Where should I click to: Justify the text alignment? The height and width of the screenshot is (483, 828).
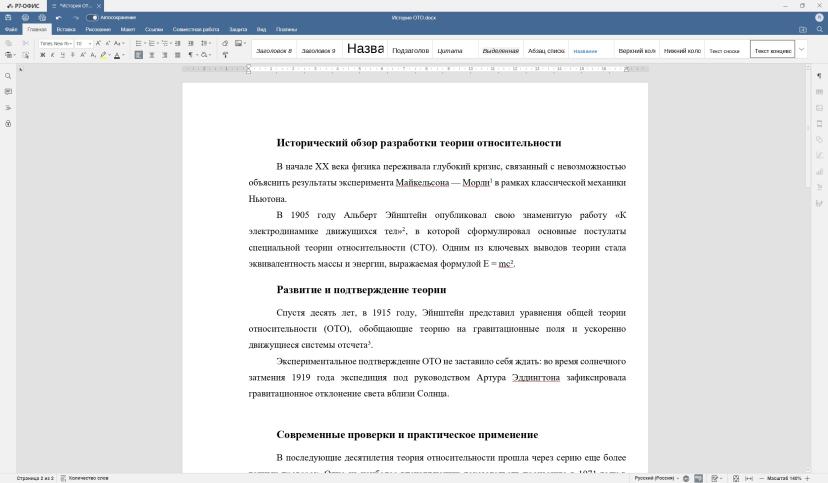177,55
